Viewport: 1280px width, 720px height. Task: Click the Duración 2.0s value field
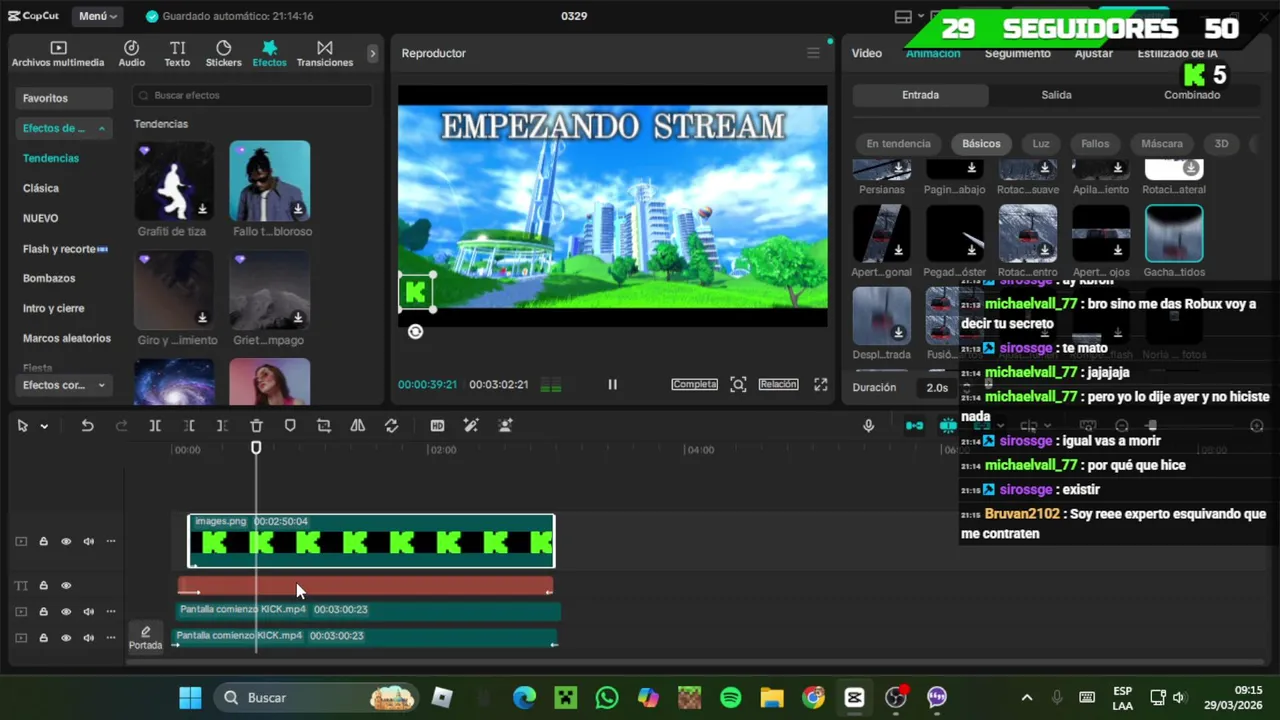coord(937,387)
